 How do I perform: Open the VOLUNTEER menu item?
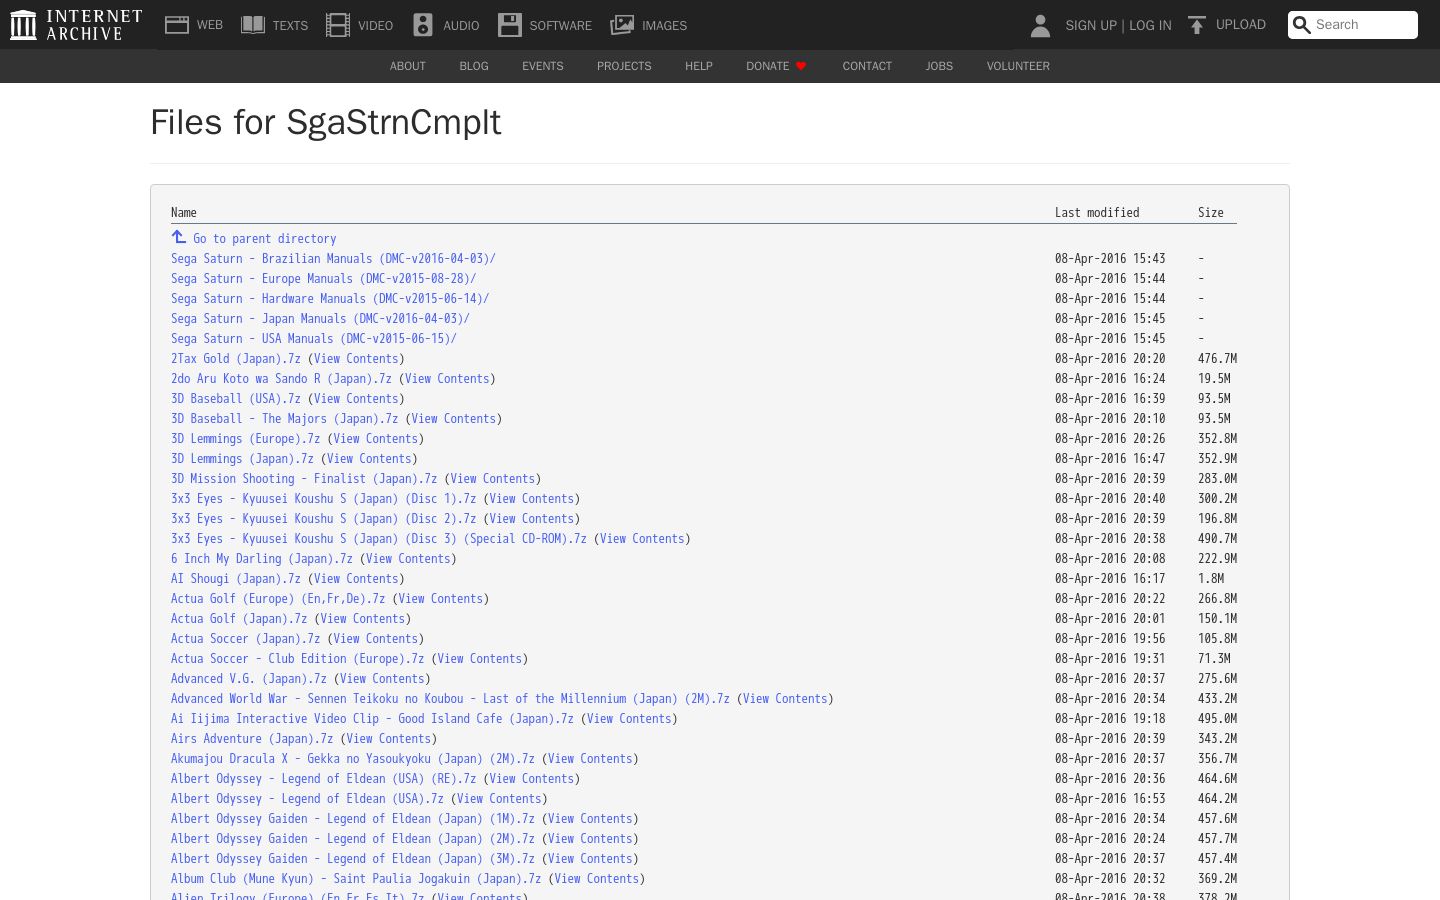click(1018, 66)
